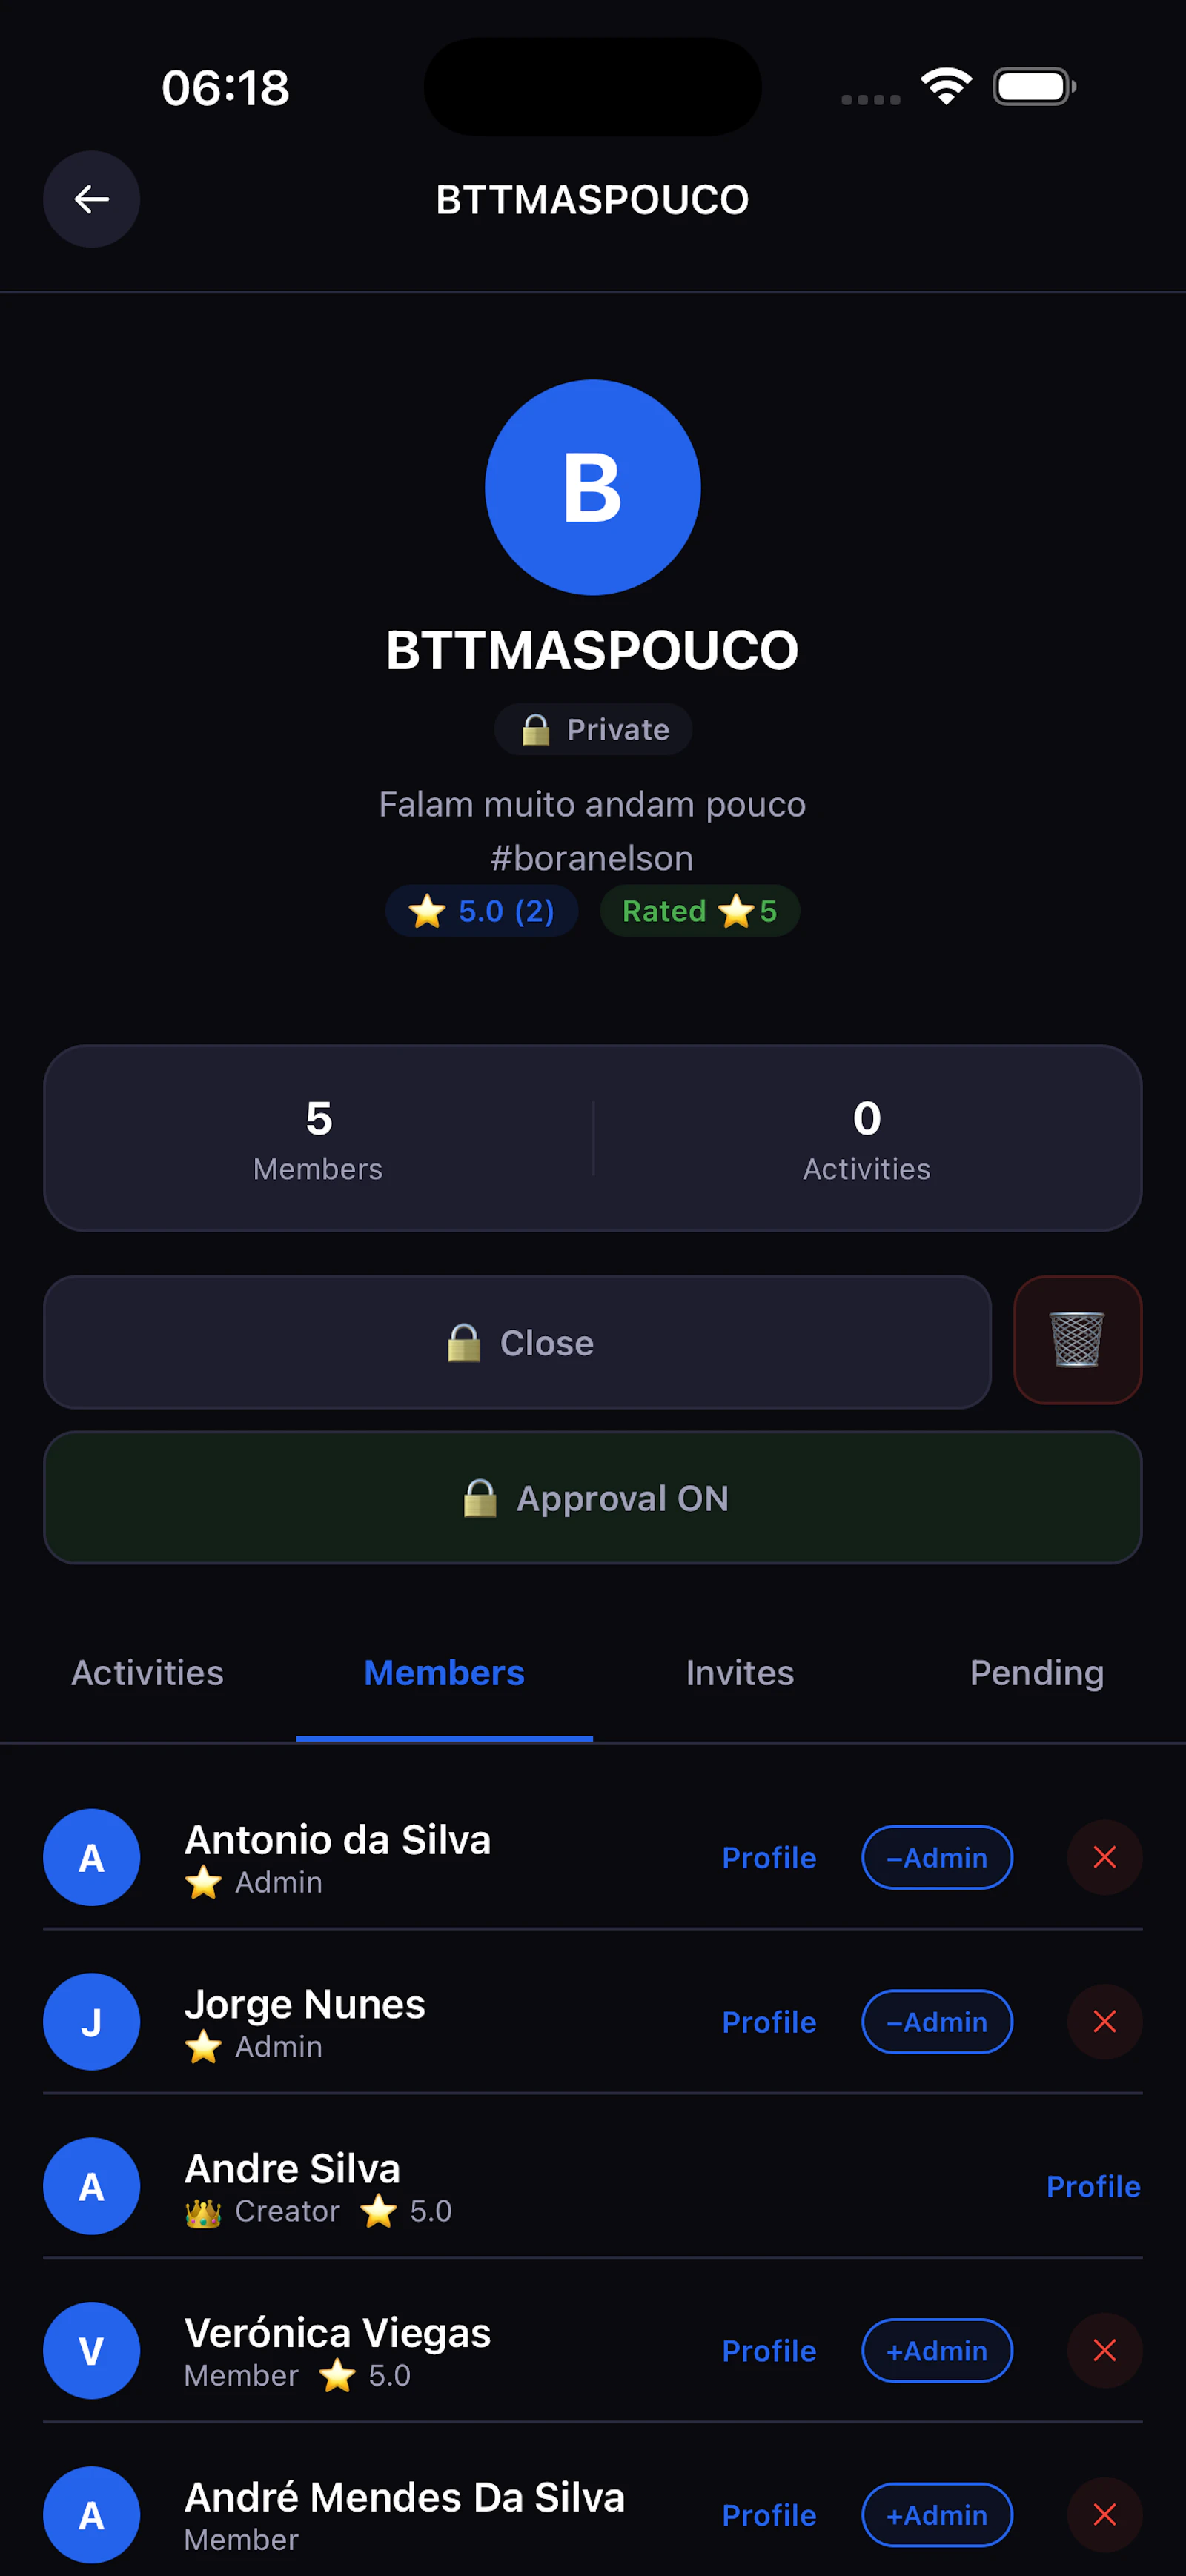Toggle the Approval ON setting
Image resolution: width=1186 pixels, height=2576 pixels.
pos(593,1497)
